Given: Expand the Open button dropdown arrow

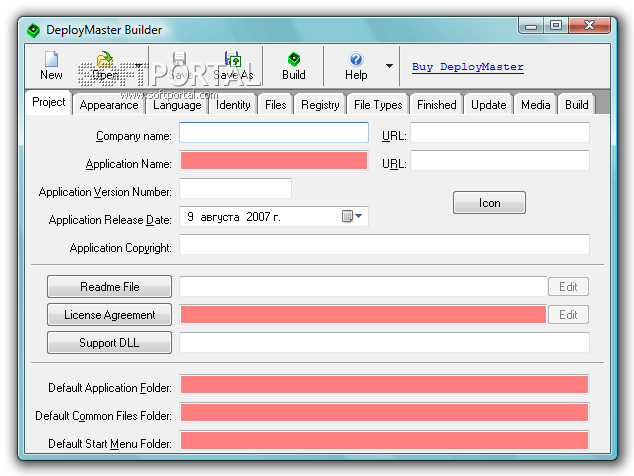Looking at the screenshot, I should (x=138, y=66).
